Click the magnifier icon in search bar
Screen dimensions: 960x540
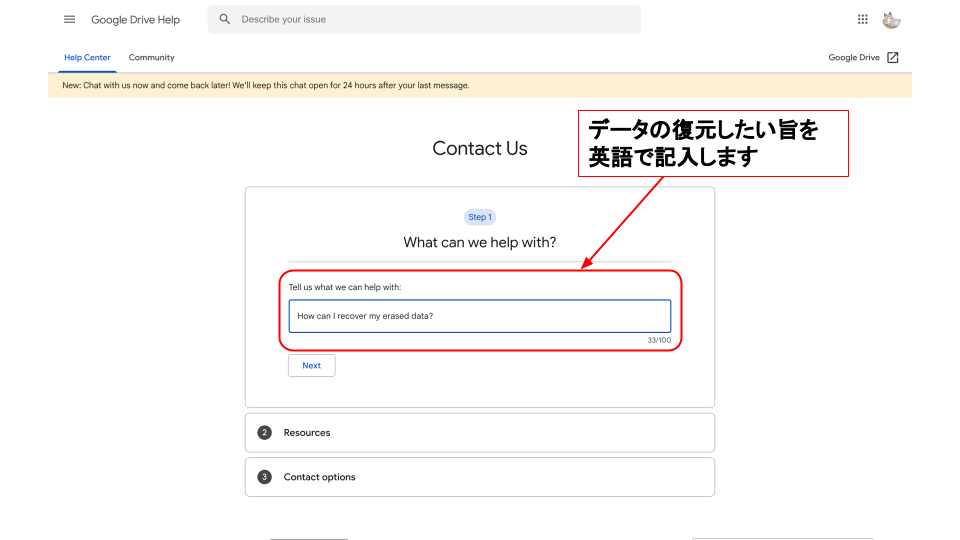tap(225, 19)
